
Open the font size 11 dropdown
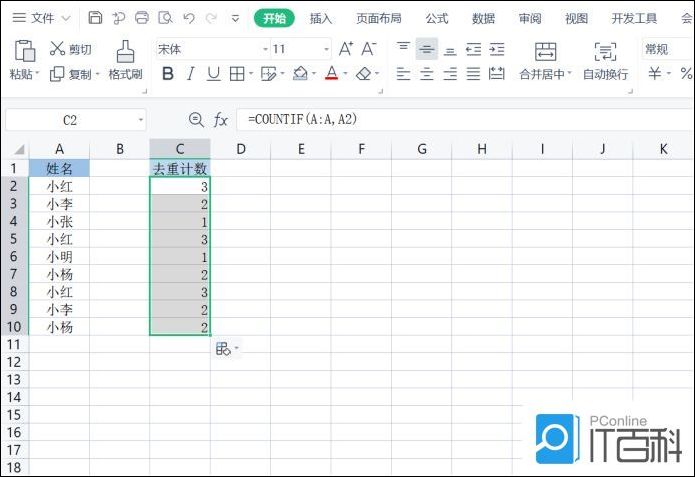[326, 49]
